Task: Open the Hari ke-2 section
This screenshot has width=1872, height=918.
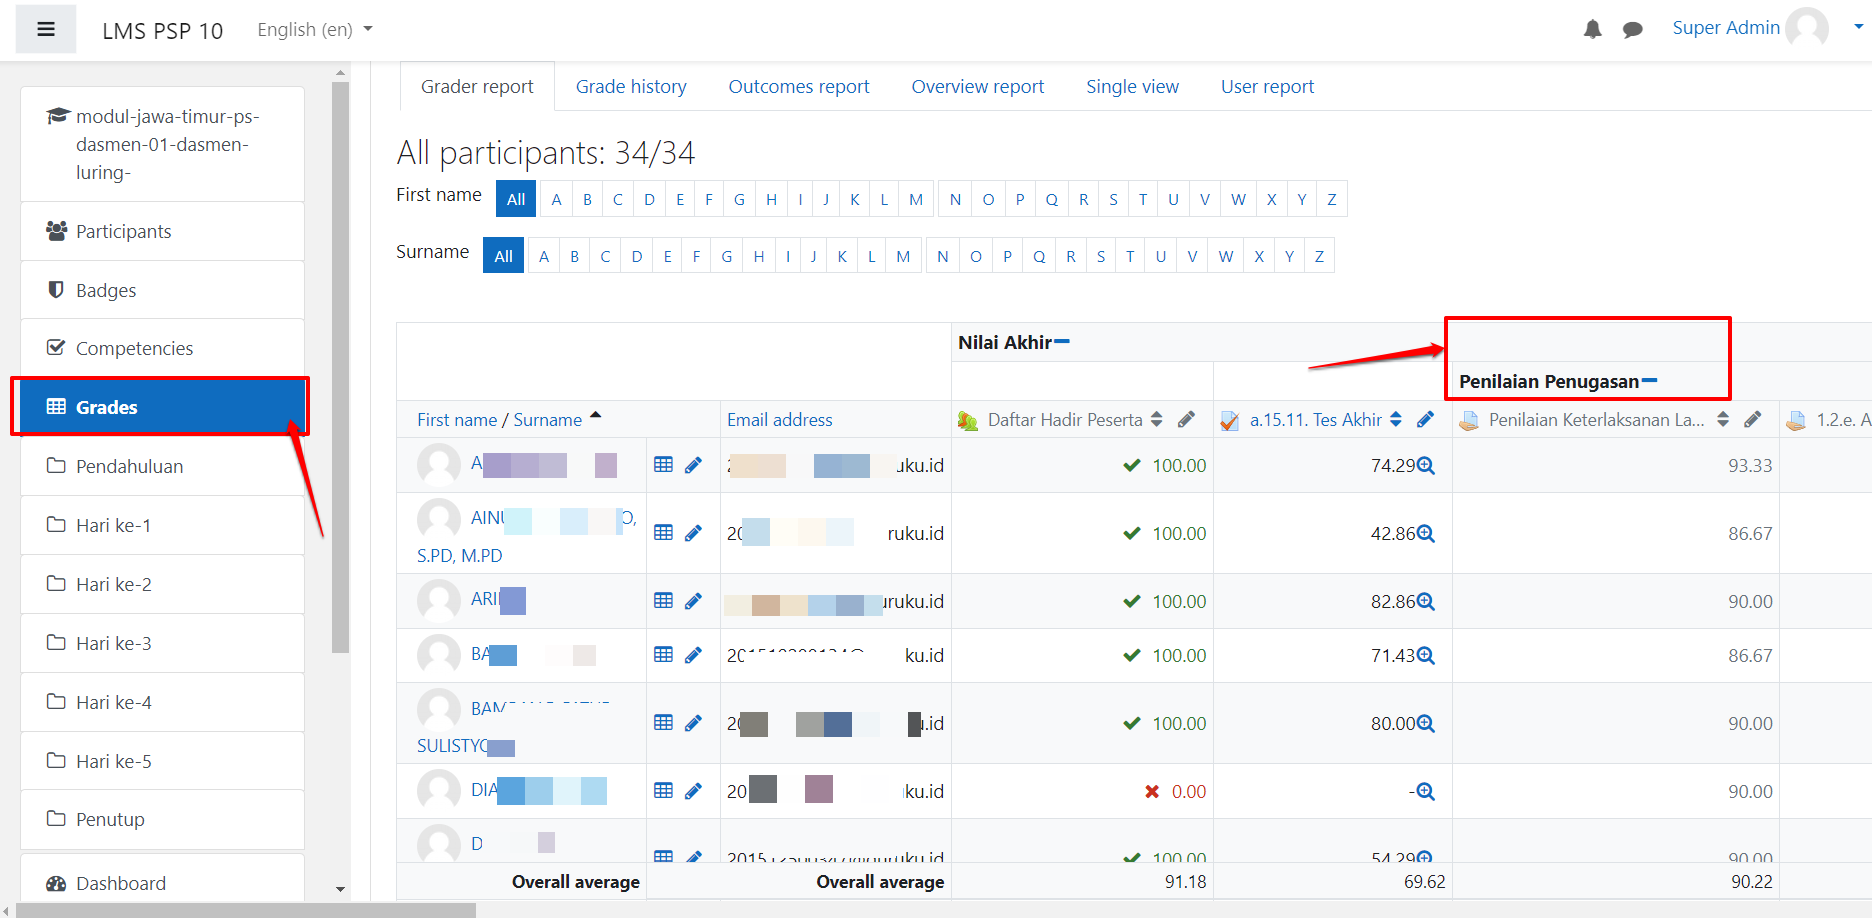Action: (163, 584)
